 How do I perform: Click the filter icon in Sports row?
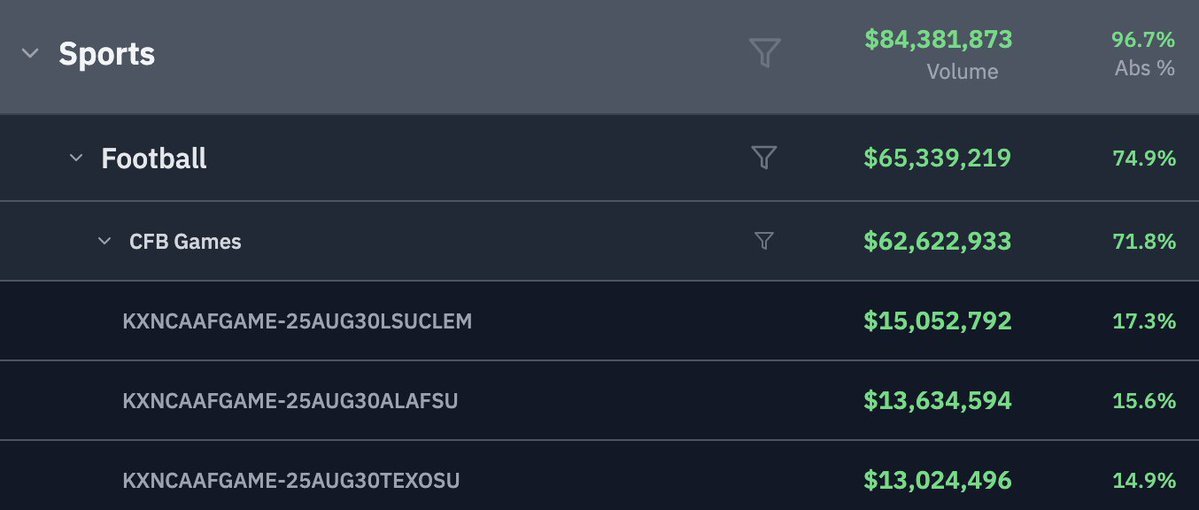click(765, 53)
